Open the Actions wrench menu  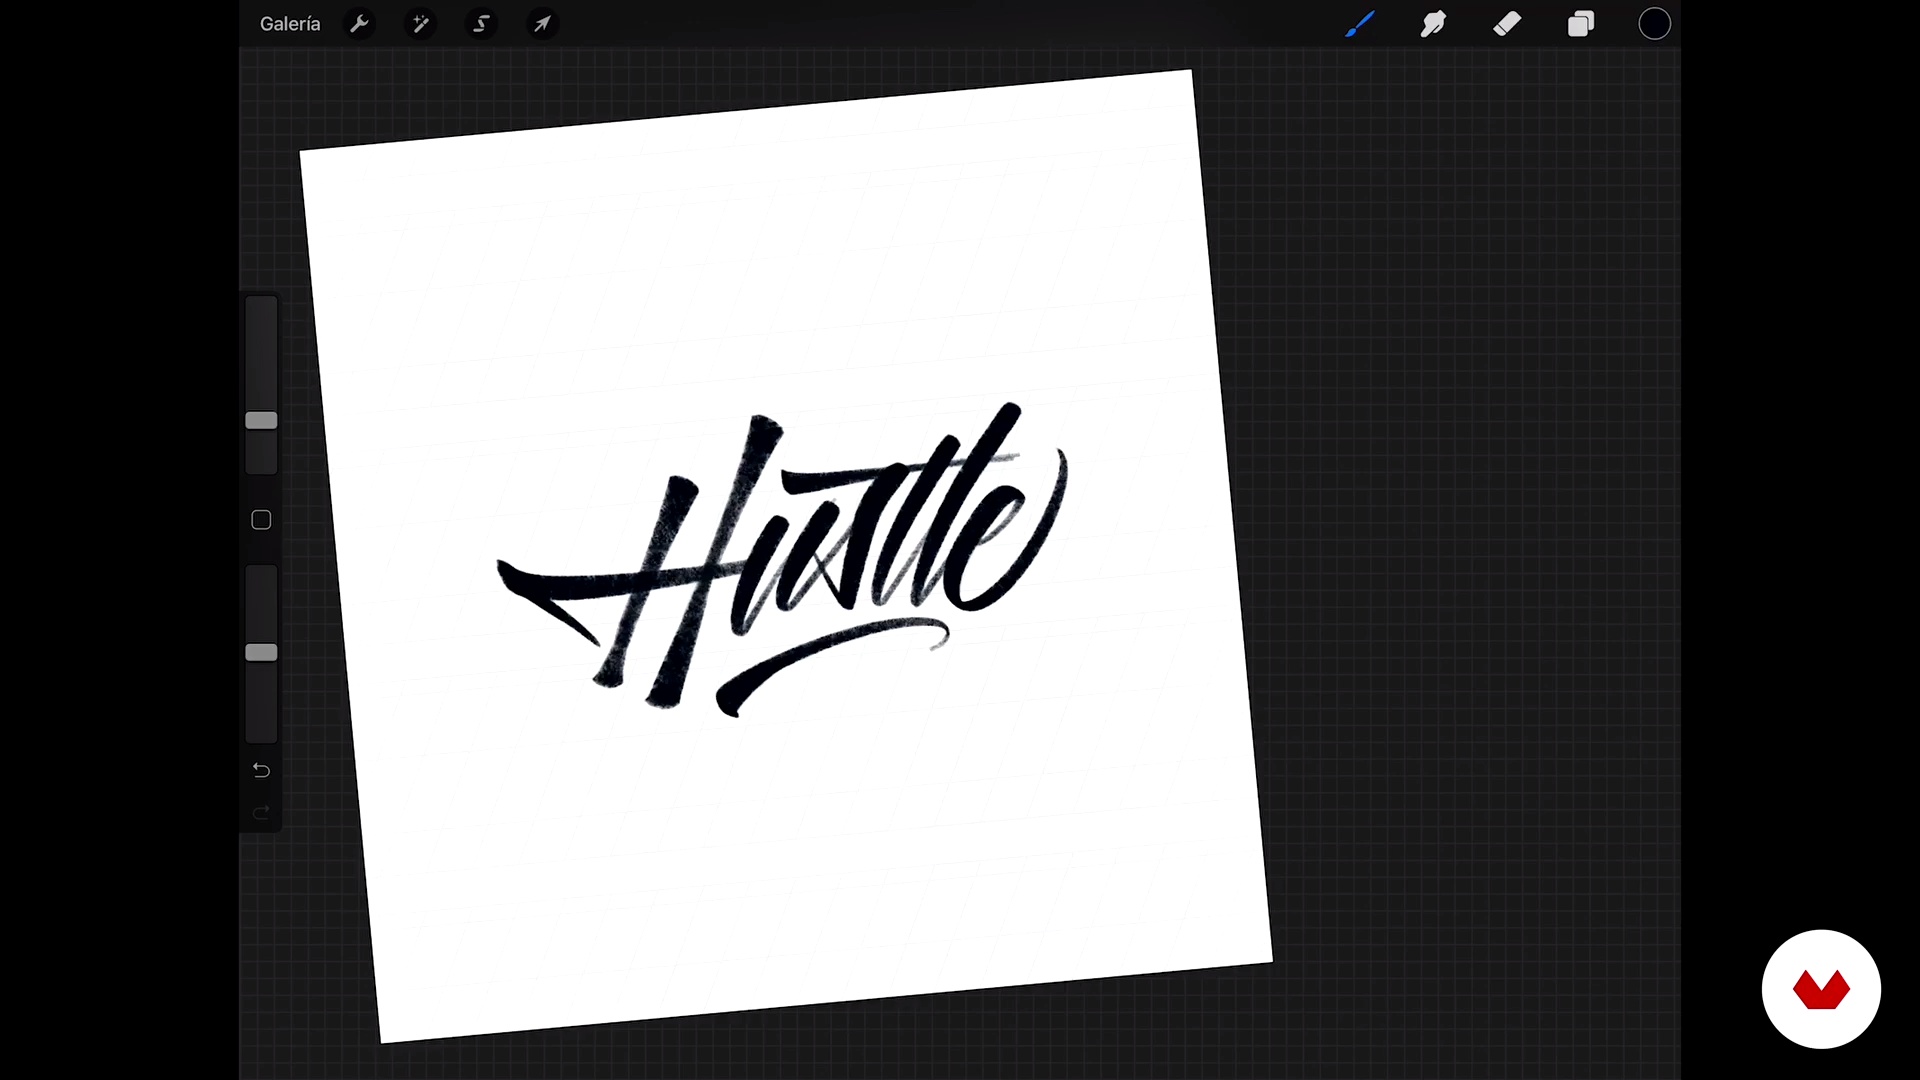pos(359,24)
